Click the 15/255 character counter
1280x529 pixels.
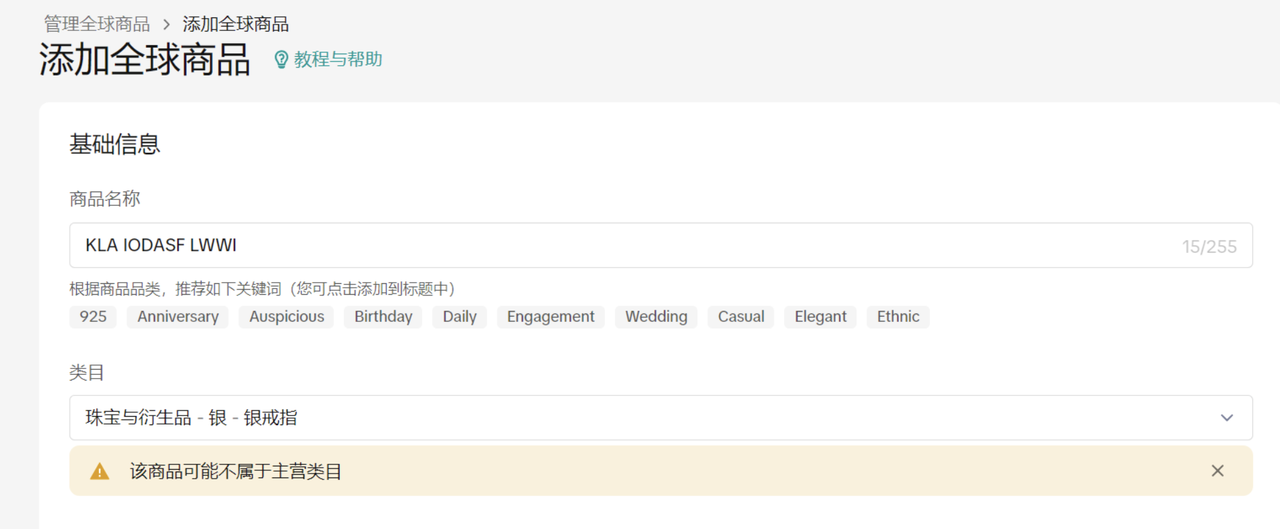(1209, 246)
